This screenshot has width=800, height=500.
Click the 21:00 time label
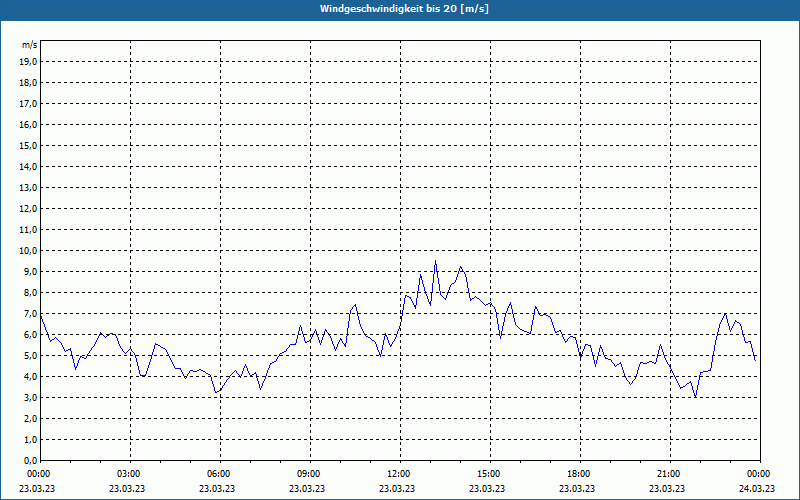click(670, 474)
